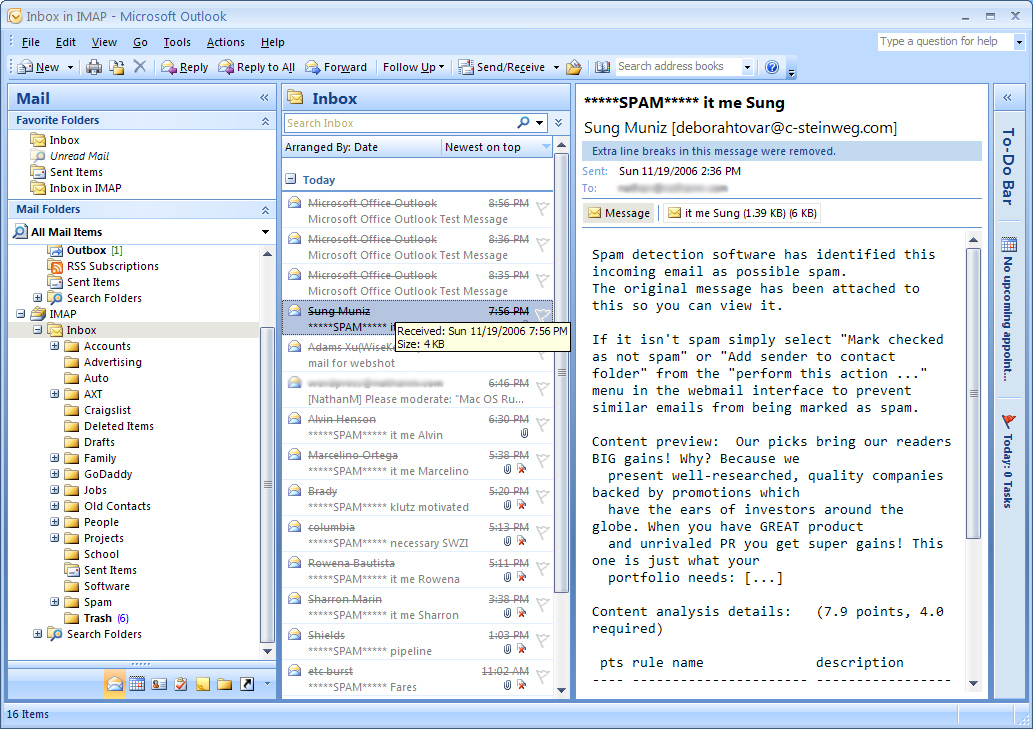Open the Tools menu
1033x729 pixels.
(x=177, y=42)
